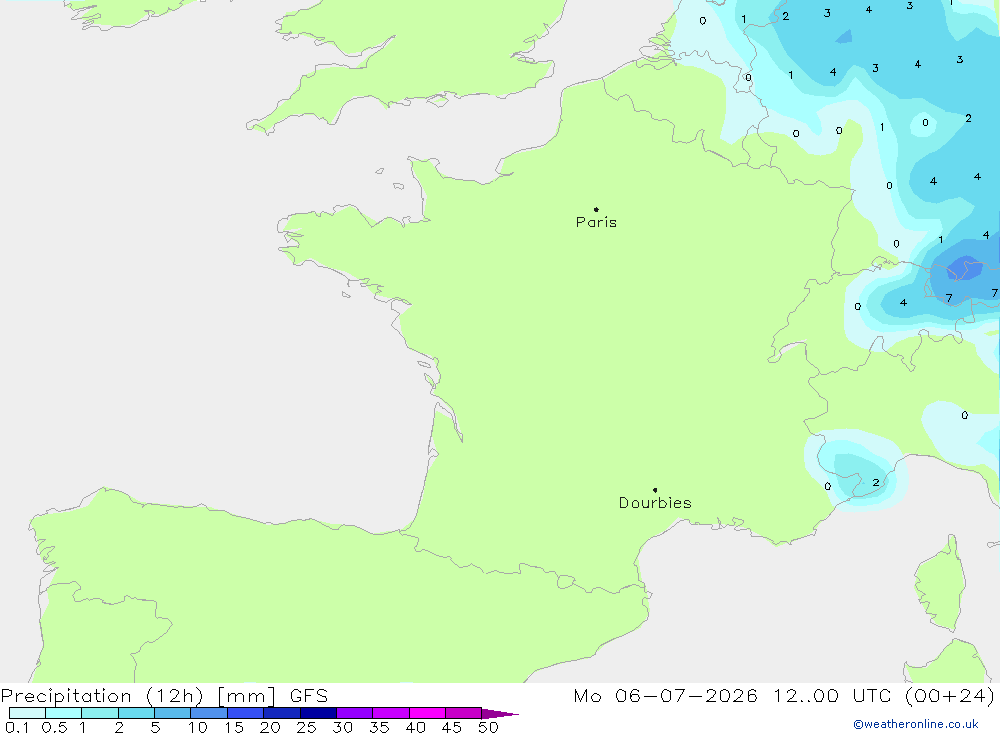Click the Precipitation (12h) [mm] title
This screenshot has width=1000, height=733.
(x=138, y=696)
